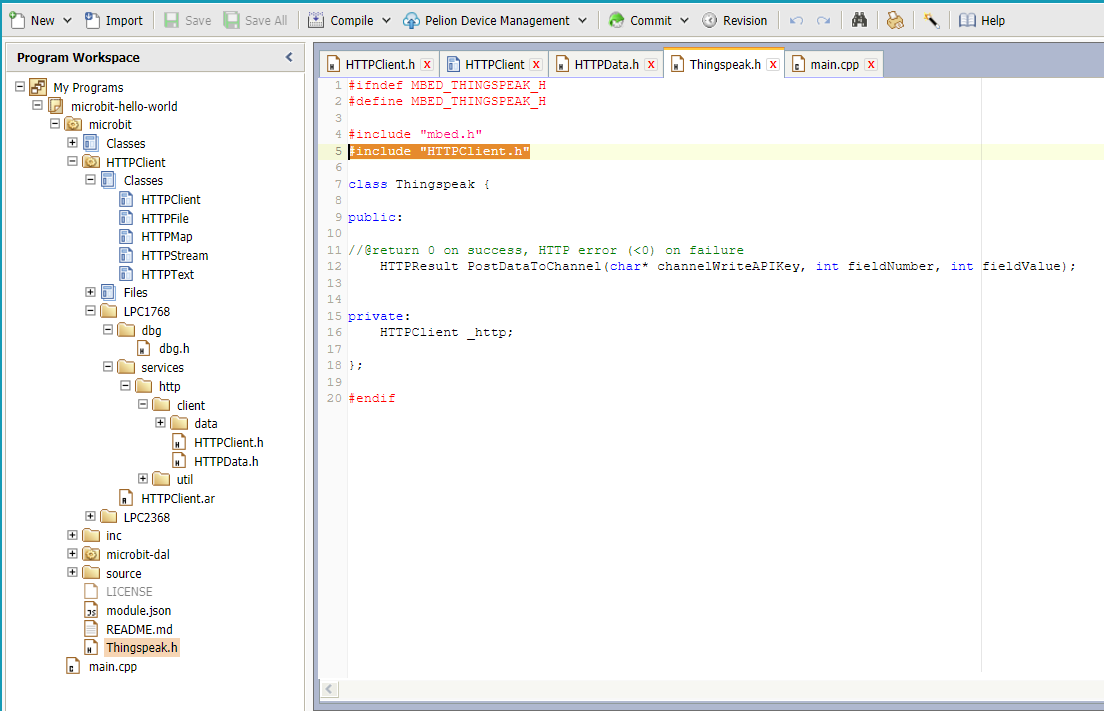Viewport: 1104px width, 711px height.
Task: Open the LICENSE file
Action: click(x=129, y=591)
